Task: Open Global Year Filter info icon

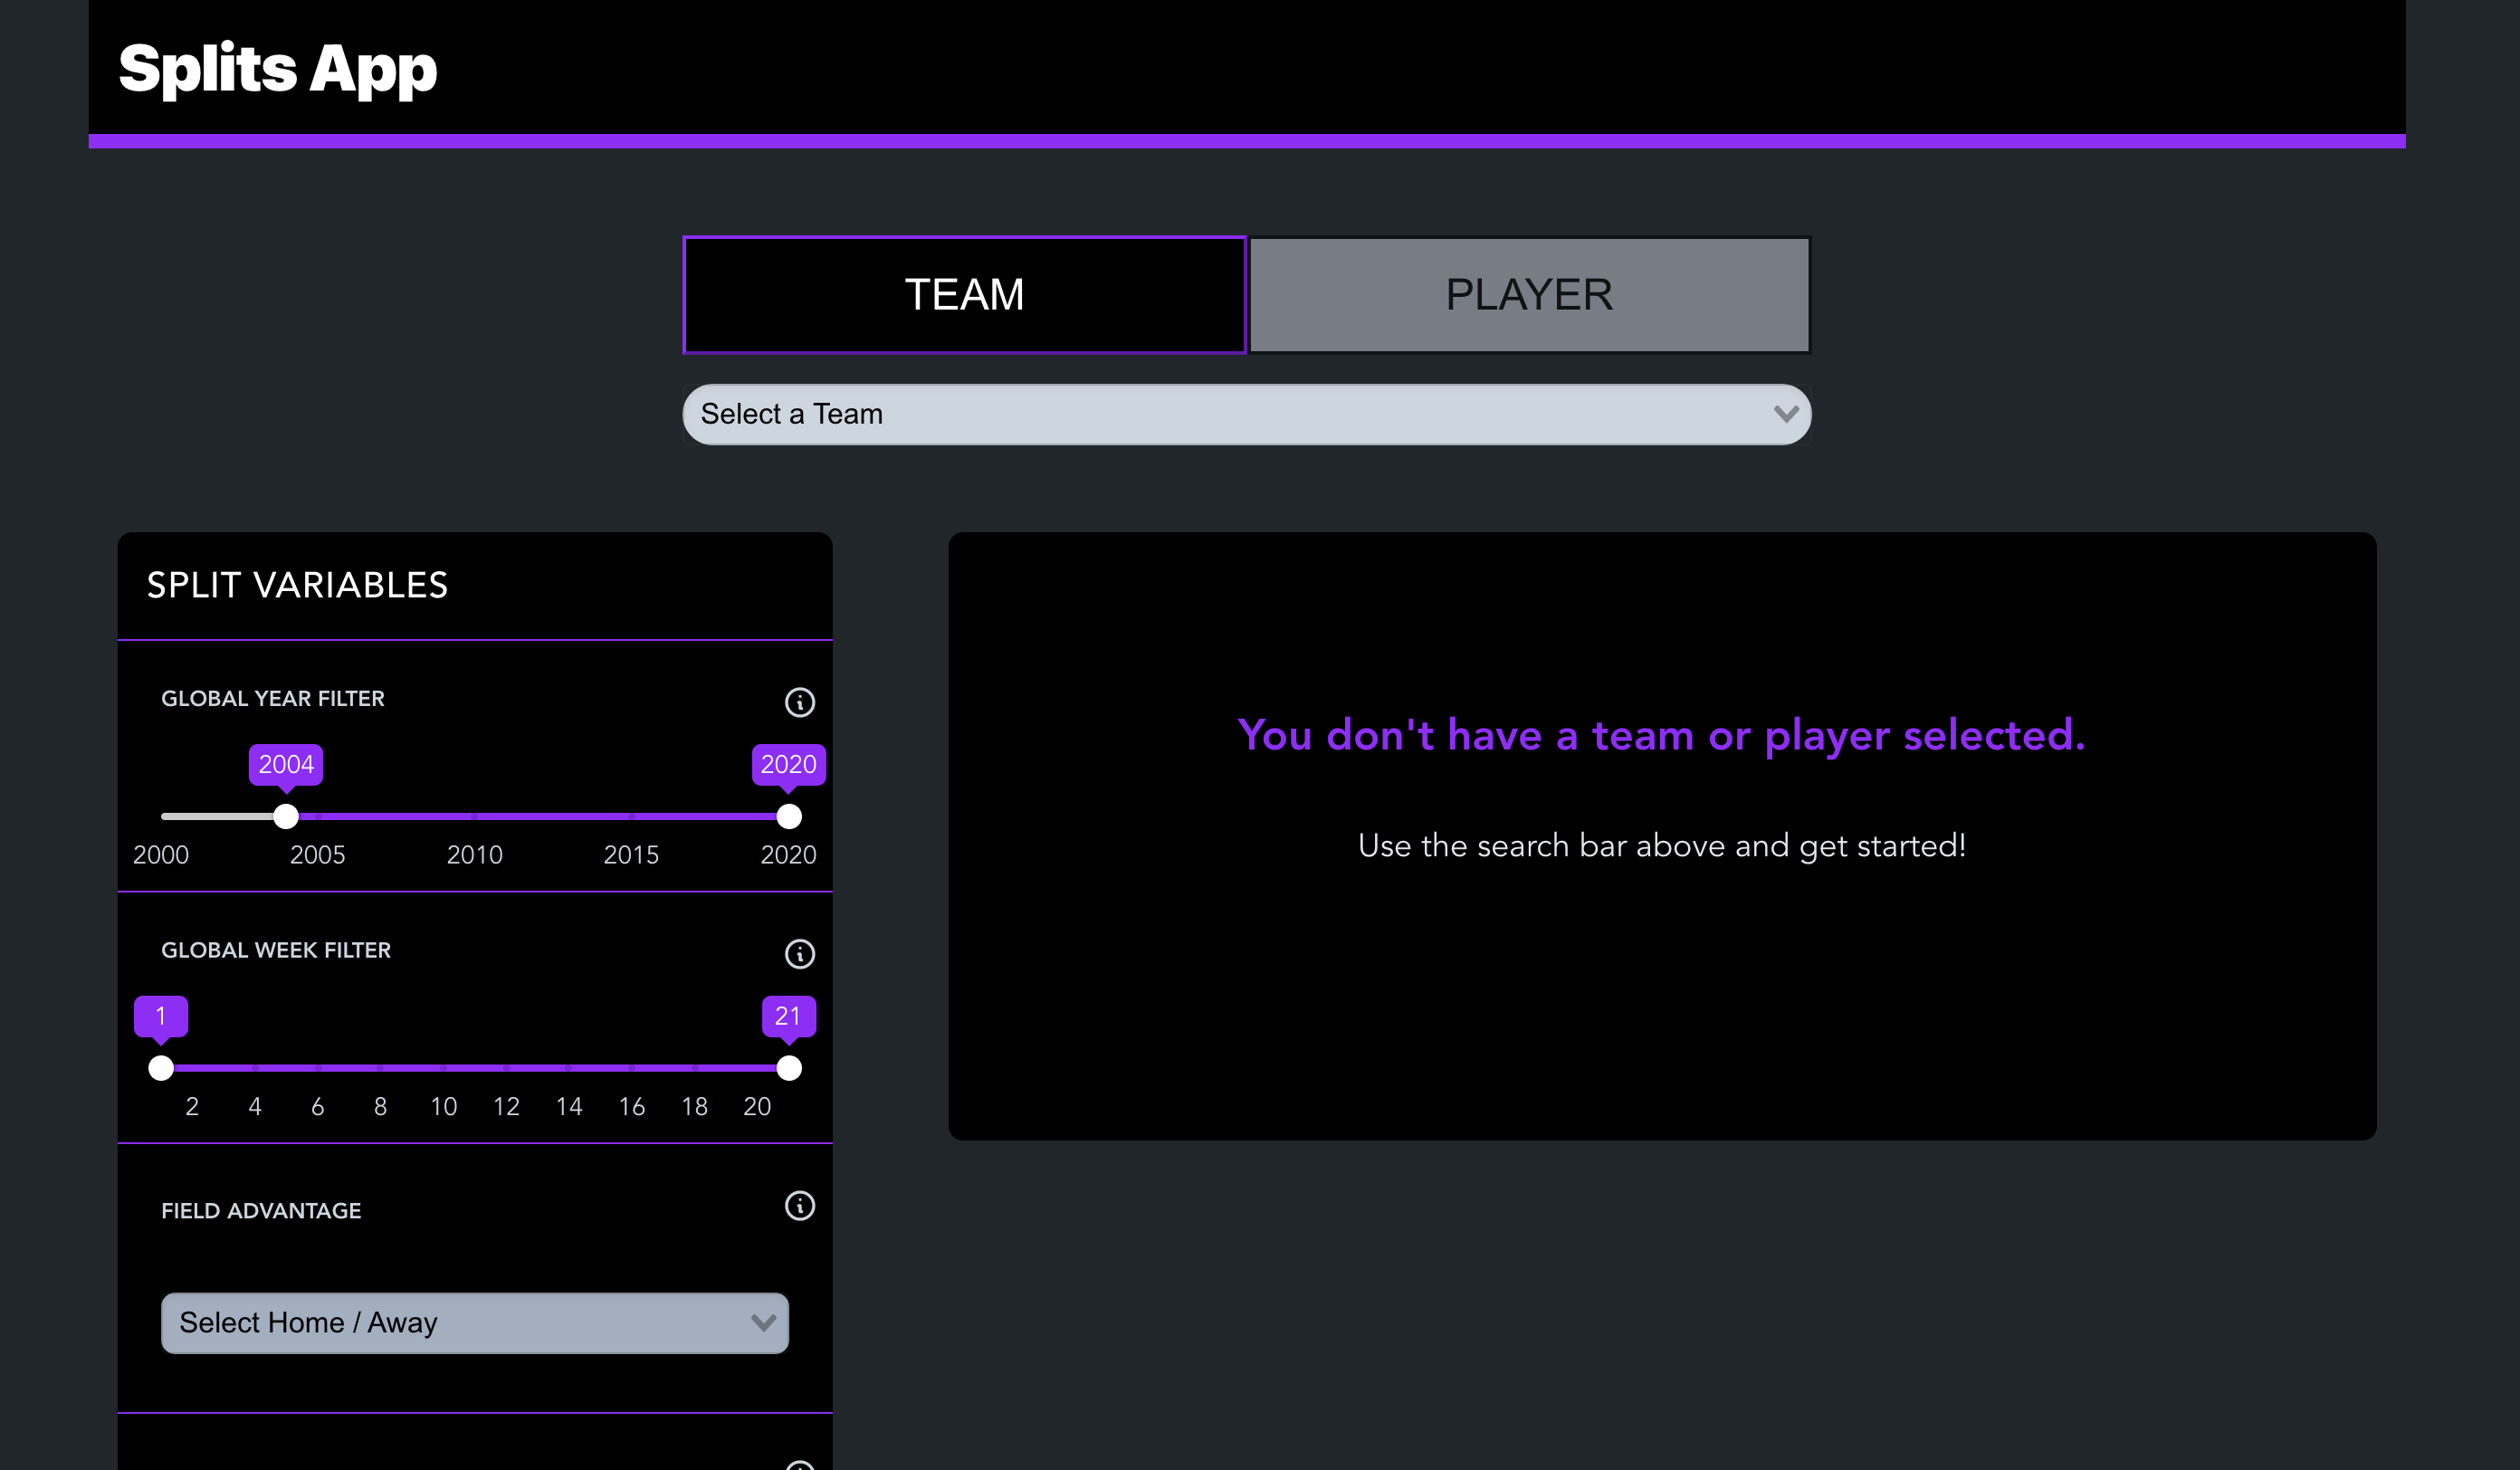Action: point(799,702)
